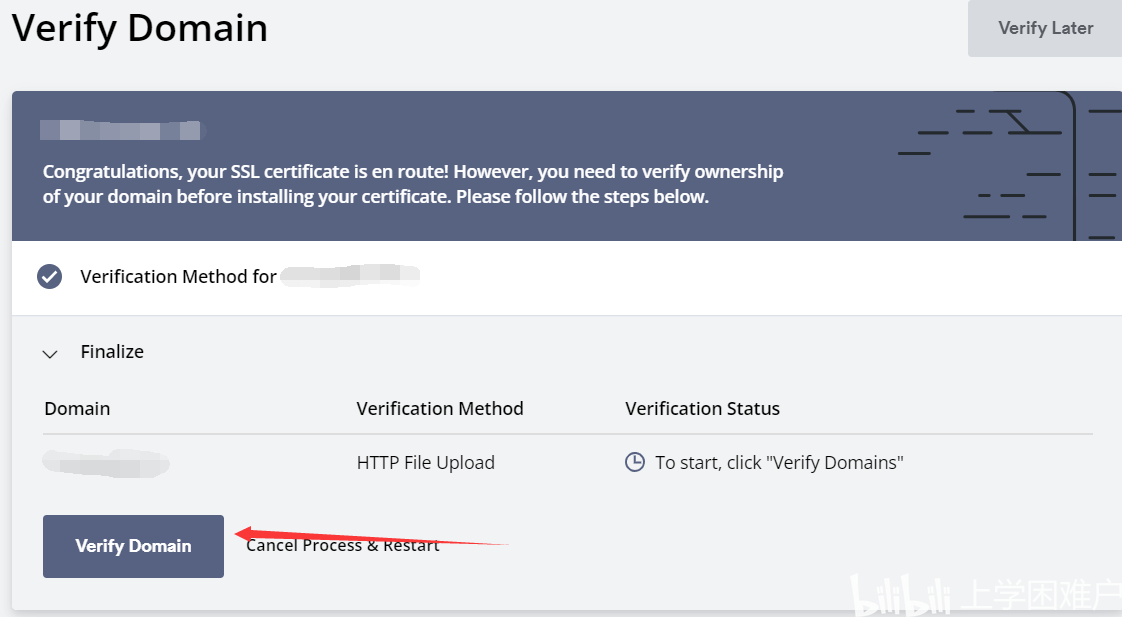Image resolution: width=1122 pixels, height=617 pixels.
Task: Collapse the Finalize section chevron
Action: click(50, 354)
